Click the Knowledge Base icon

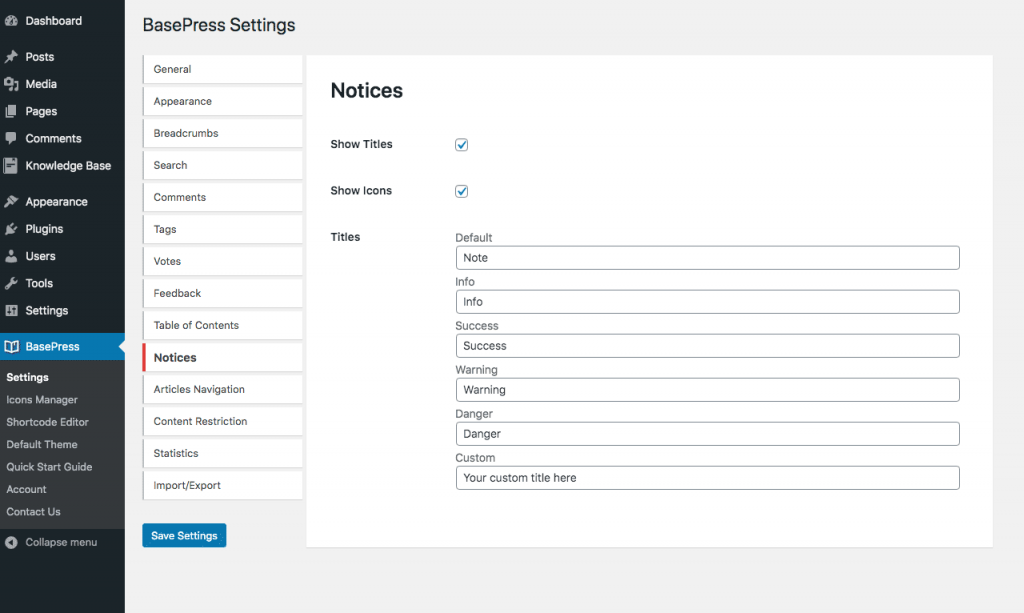coord(11,166)
